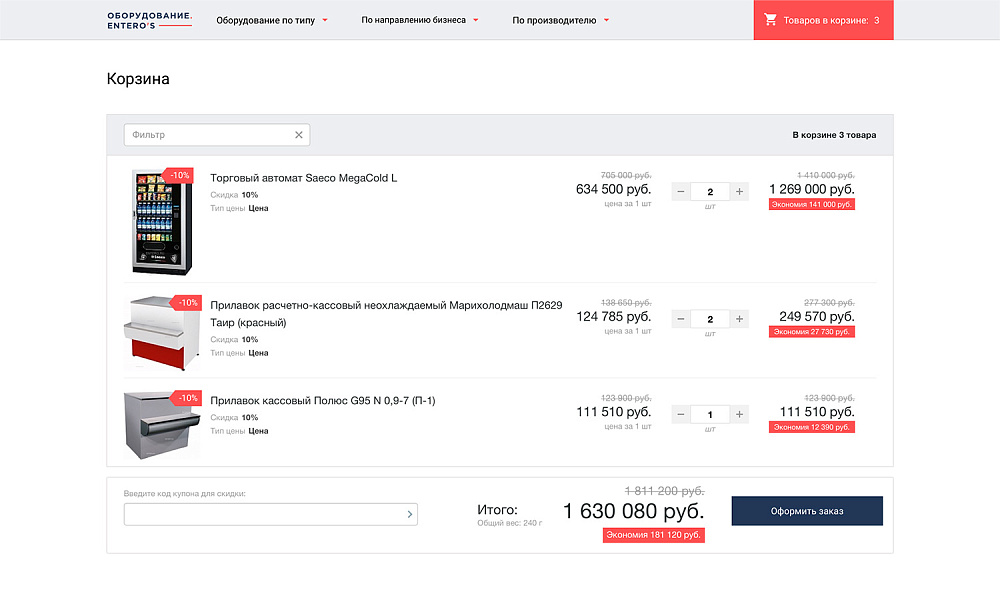Image resolution: width=1000 pixels, height=600 pixels.
Task: Submit coupon code with arrow icon
Action: click(x=409, y=515)
